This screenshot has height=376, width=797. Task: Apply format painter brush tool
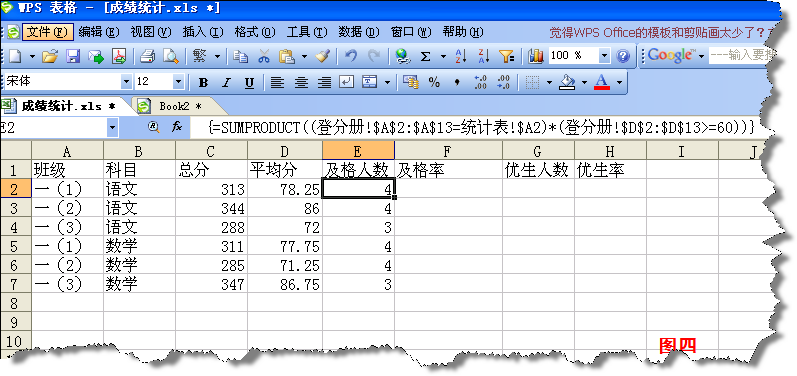323,56
